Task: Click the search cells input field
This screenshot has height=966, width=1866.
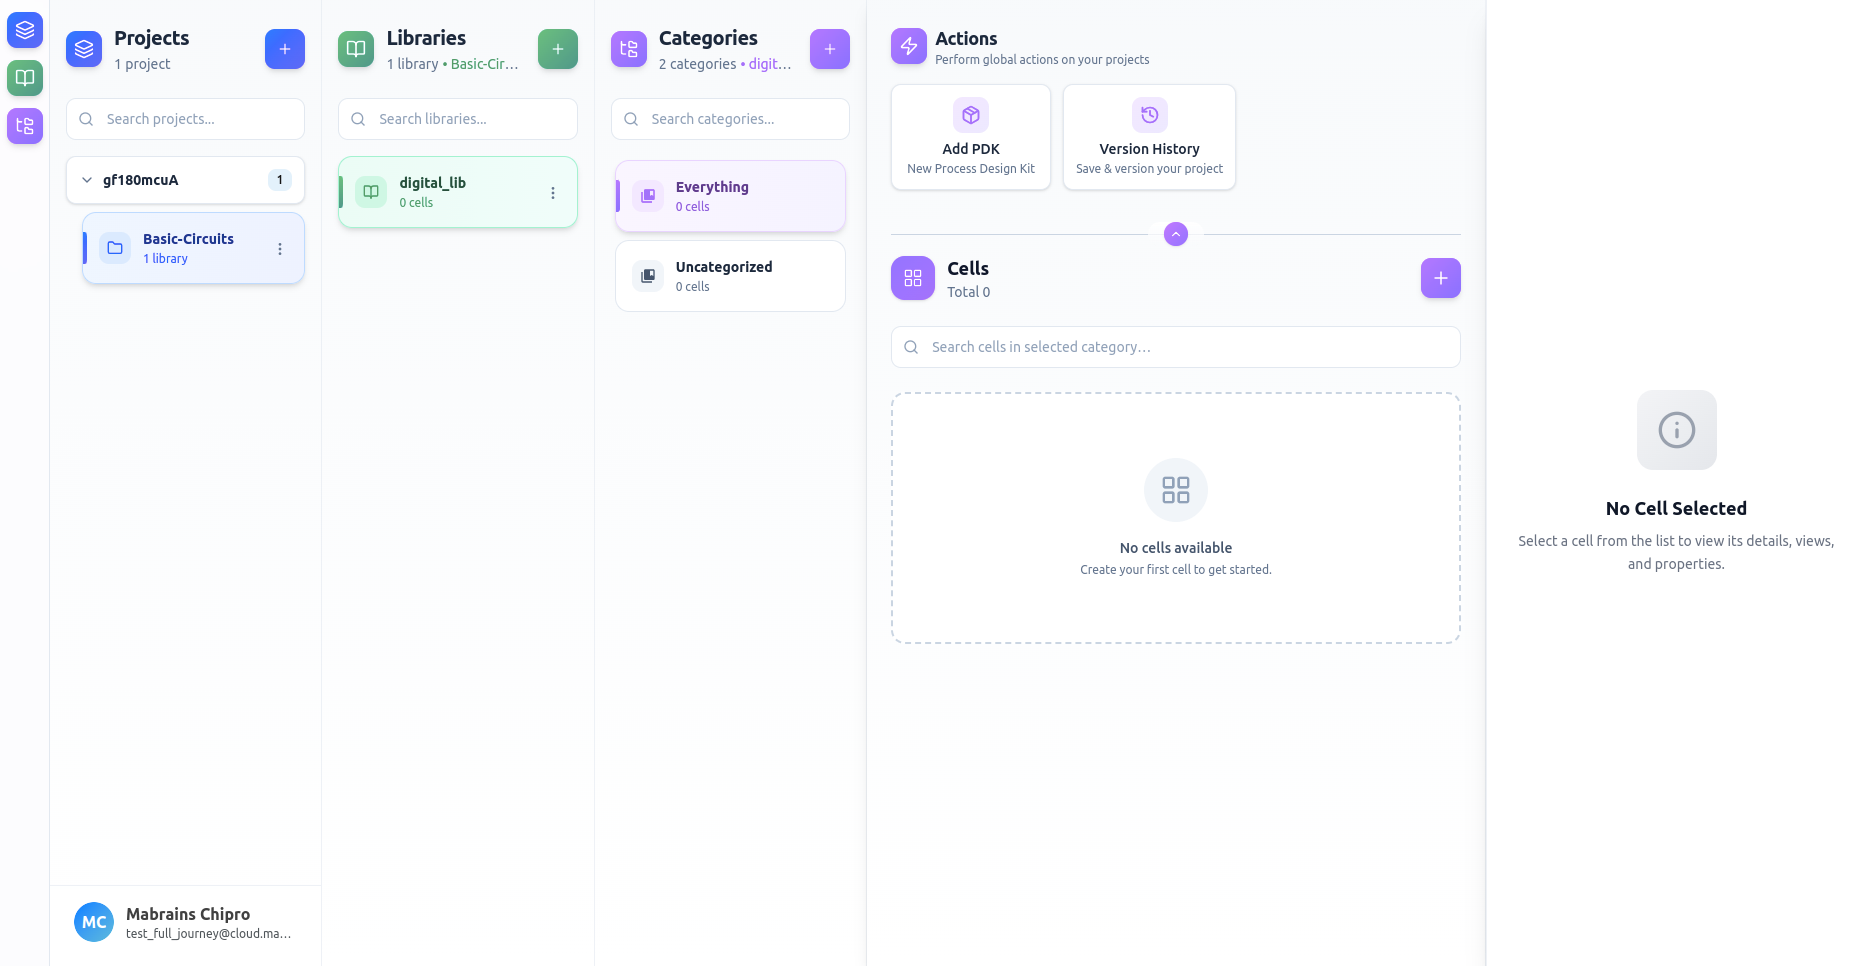Action: click(1175, 347)
